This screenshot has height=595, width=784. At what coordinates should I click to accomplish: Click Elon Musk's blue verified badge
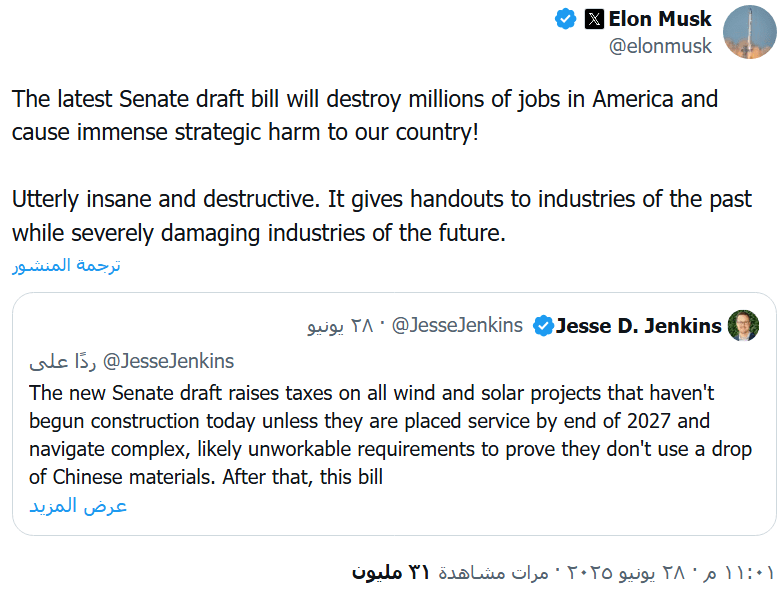(x=567, y=19)
